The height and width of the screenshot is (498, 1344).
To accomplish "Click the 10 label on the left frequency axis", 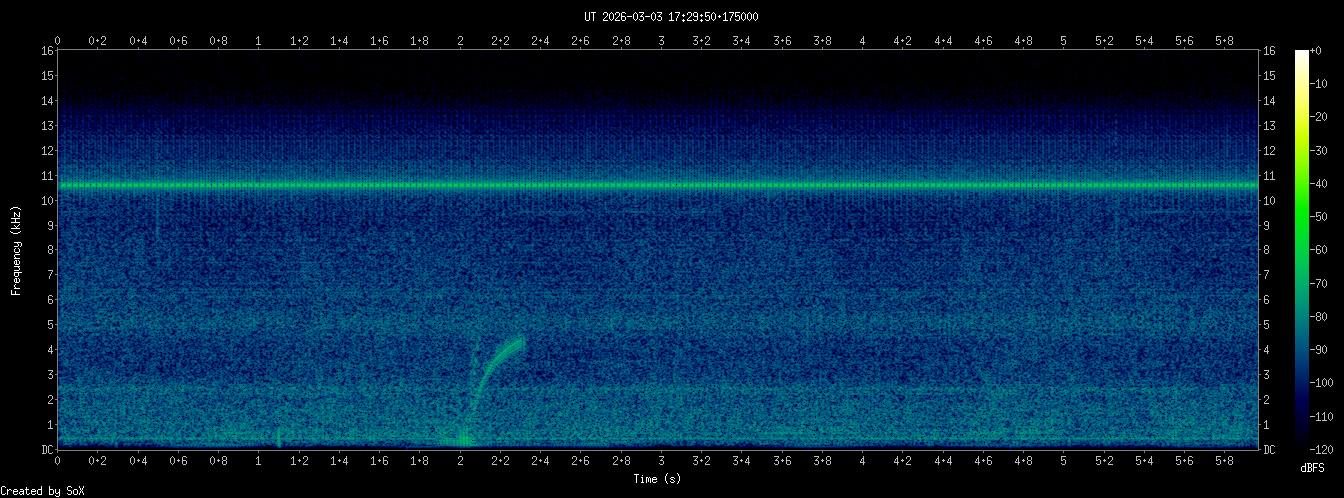I will tap(46, 200).
